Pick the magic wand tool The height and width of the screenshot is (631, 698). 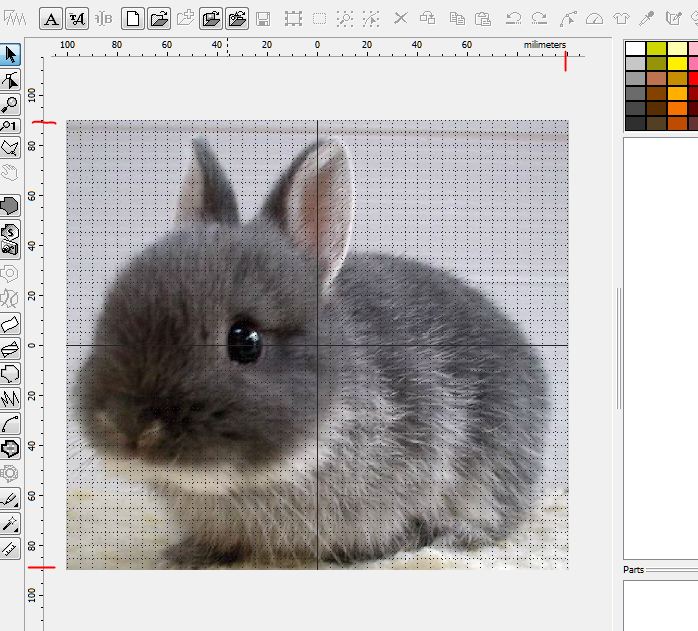point(10,524)
